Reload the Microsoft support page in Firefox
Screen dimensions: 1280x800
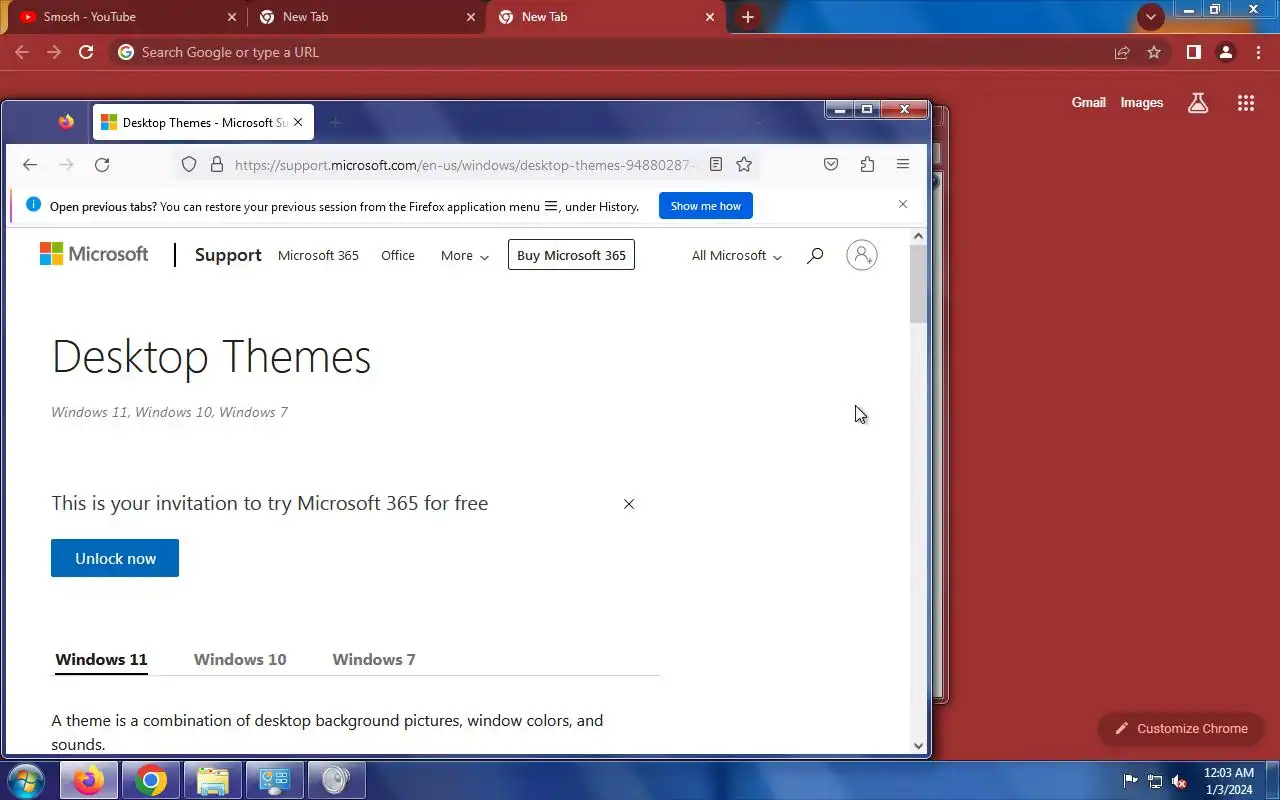(x=102, y=165)
